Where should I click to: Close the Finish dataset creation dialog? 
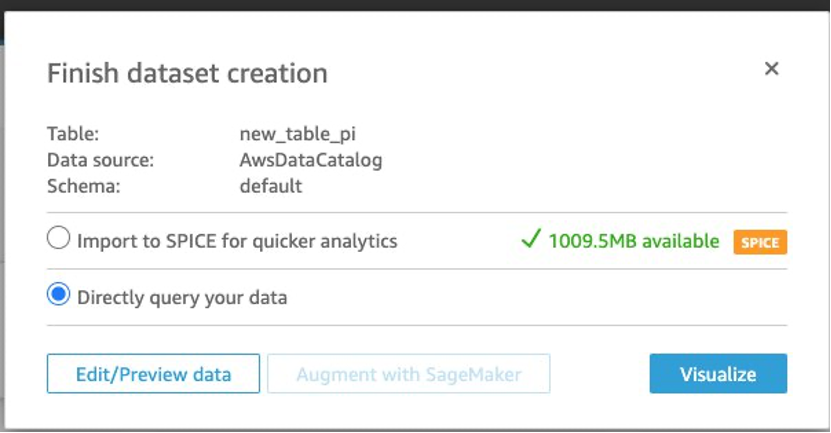pos(771,69)
